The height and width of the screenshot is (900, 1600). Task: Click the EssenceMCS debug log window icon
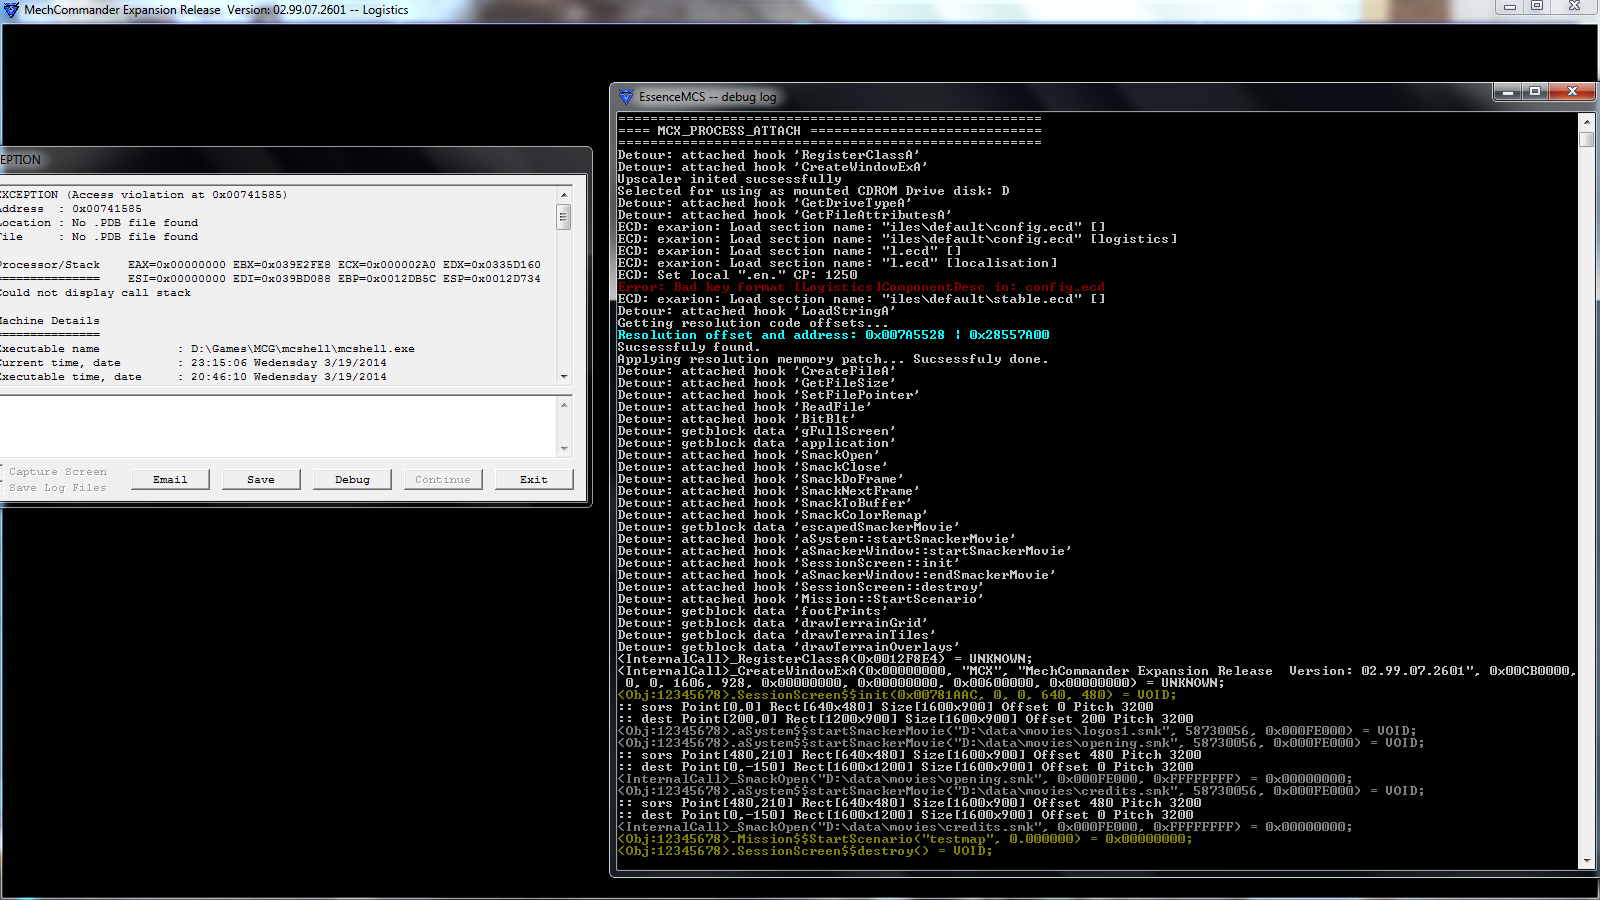(x=626, y=97)
